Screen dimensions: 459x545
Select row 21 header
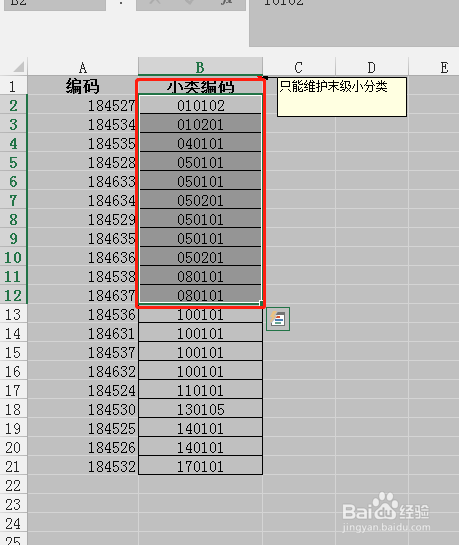13,466
